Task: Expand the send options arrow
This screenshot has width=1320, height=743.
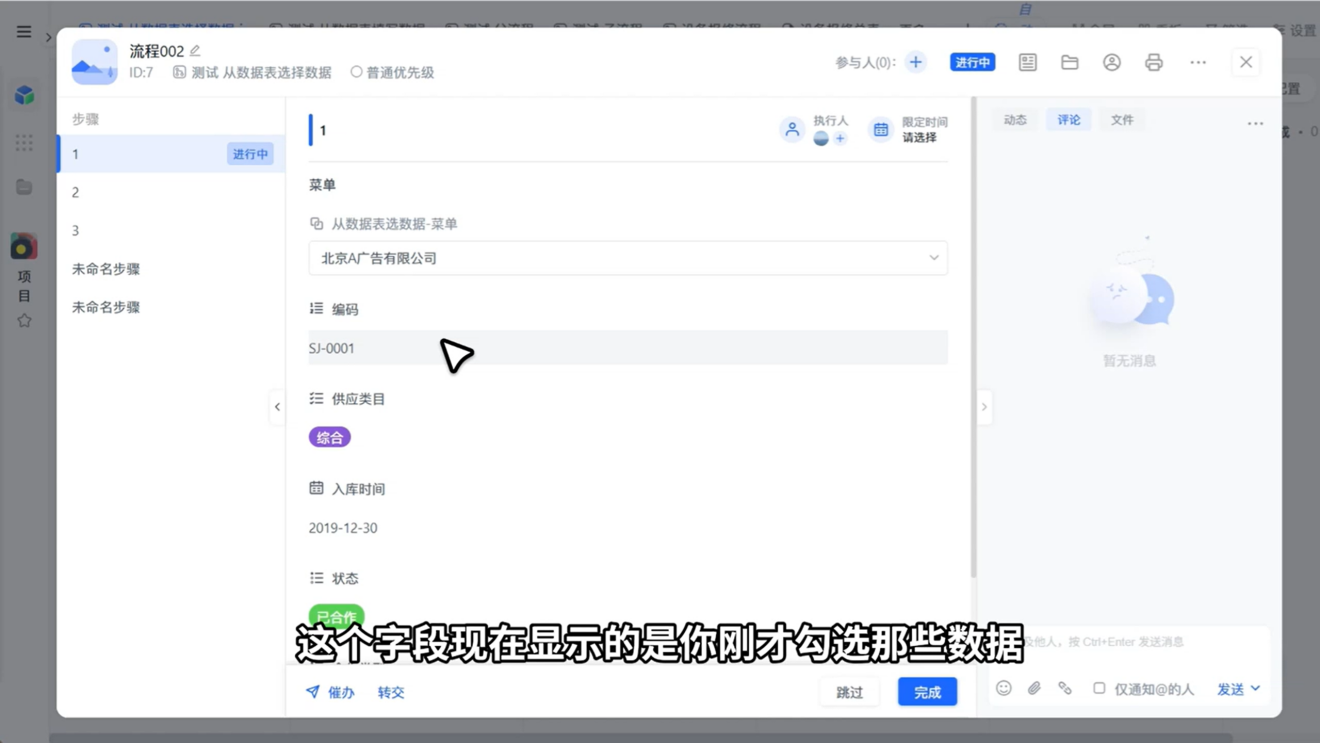Action: (1255, 689)
